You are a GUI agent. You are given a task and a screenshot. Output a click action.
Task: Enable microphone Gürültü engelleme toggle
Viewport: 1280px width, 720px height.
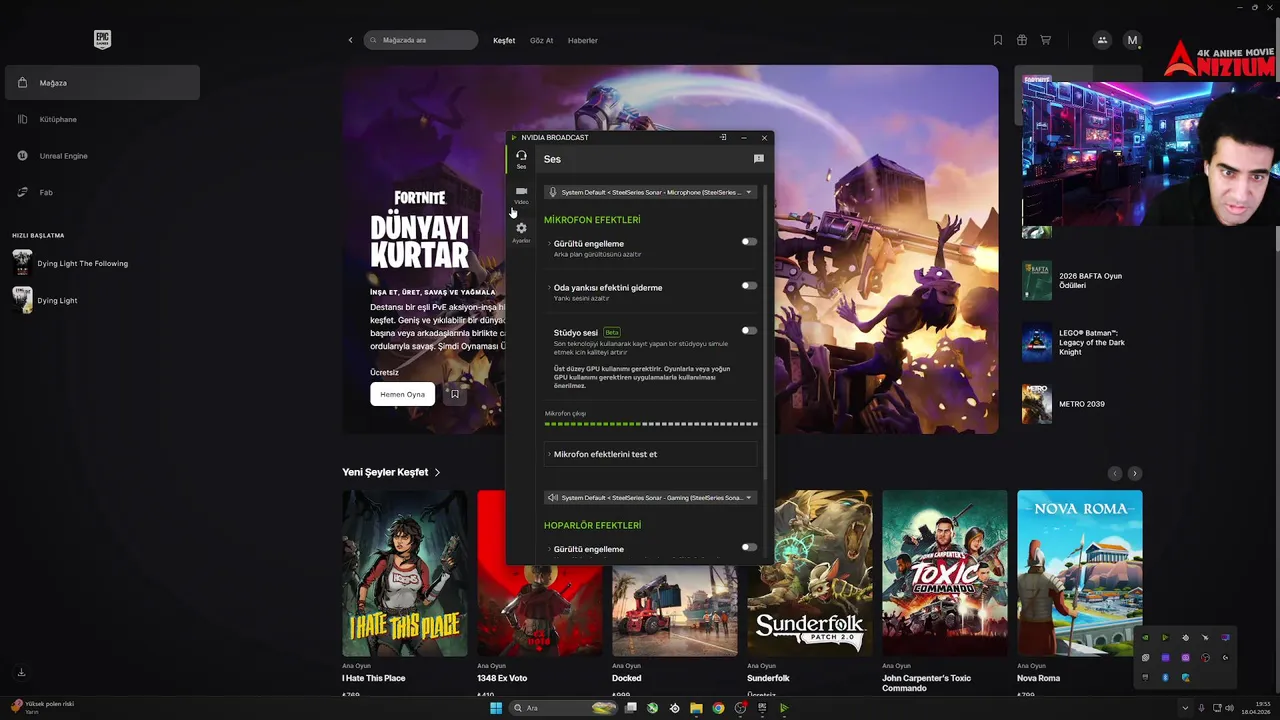pos(749,242)
